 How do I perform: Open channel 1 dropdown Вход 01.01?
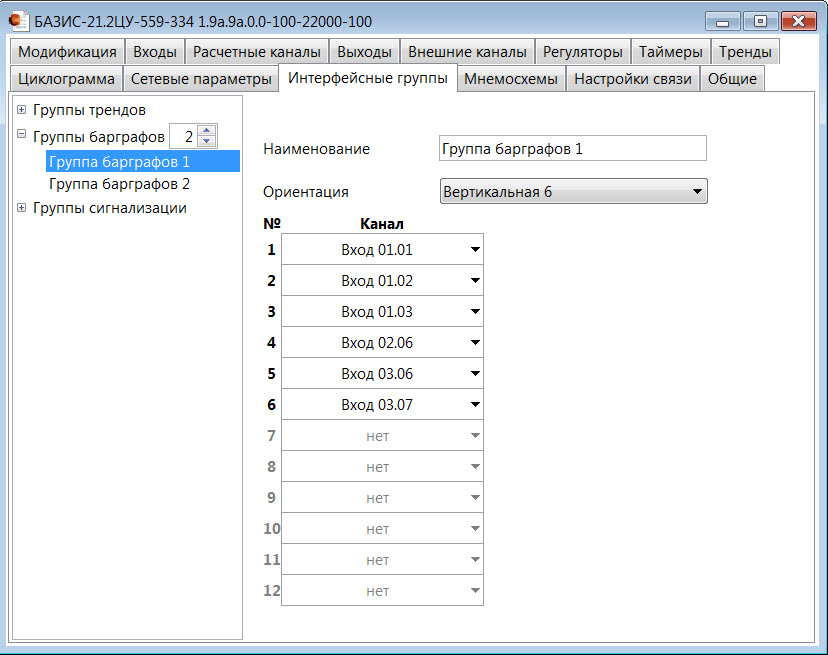pos(382,249)
